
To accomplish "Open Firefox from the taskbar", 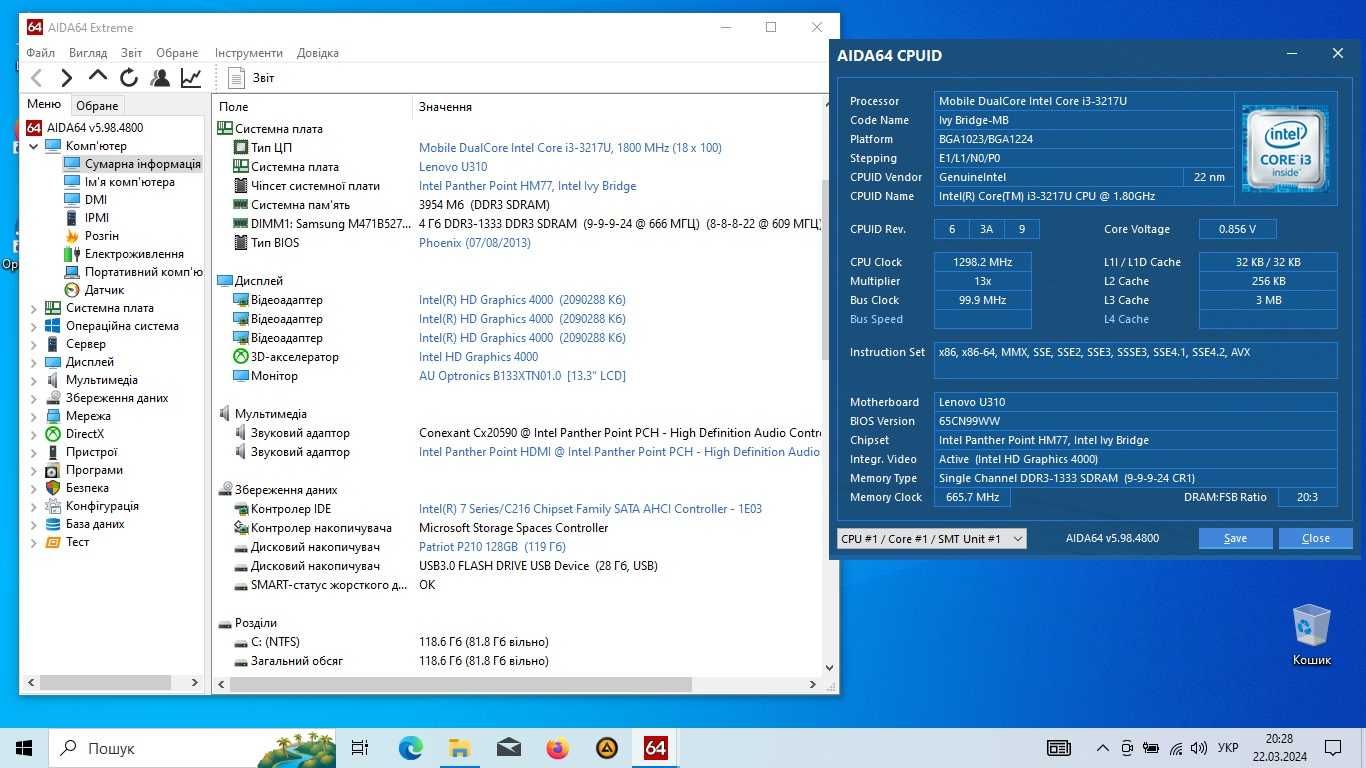I will (557, 748).
